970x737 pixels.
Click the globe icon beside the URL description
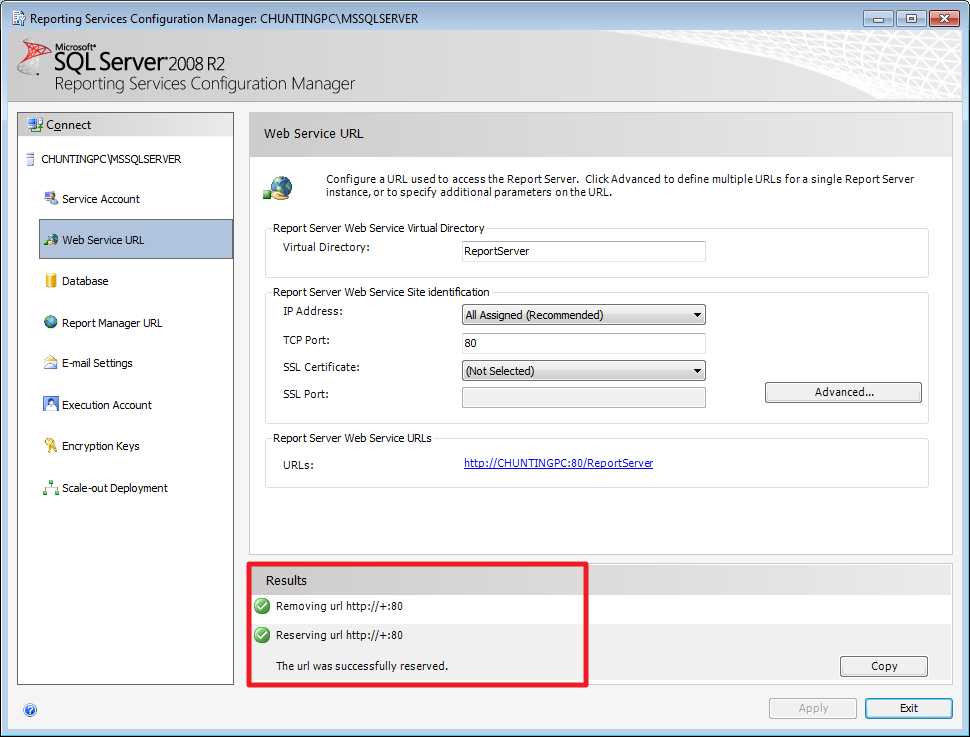[278, 188]
